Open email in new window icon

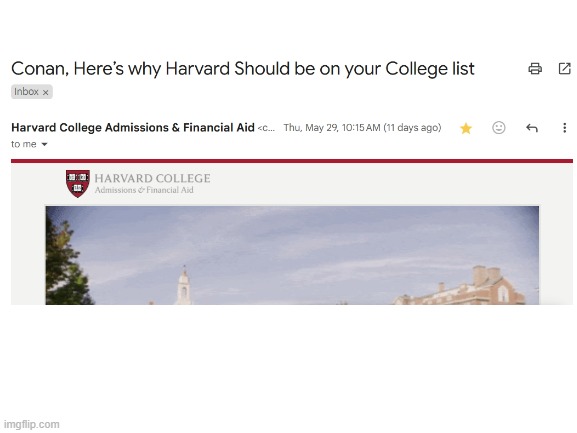564,68
